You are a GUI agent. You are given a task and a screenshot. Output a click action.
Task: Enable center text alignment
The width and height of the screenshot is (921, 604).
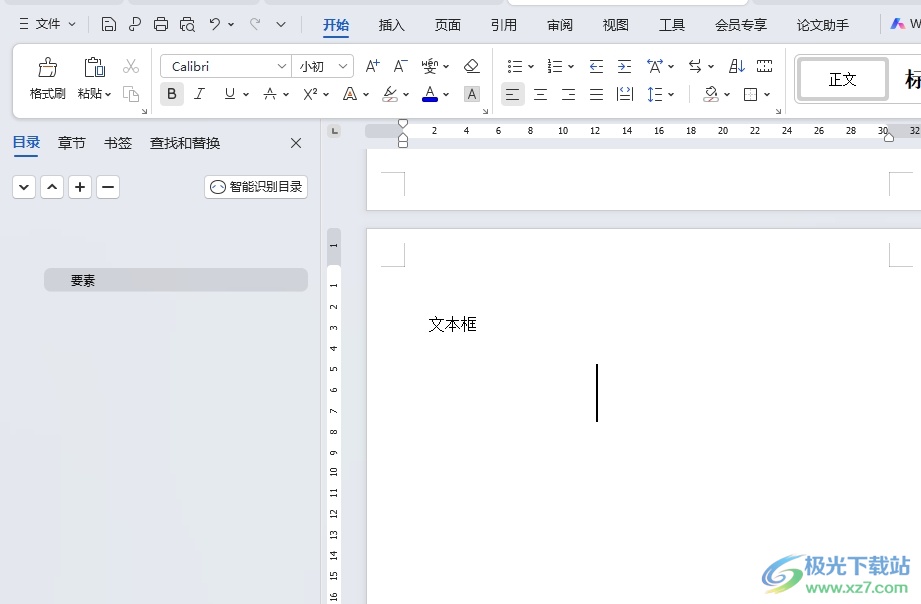click(x=540, y=94)
